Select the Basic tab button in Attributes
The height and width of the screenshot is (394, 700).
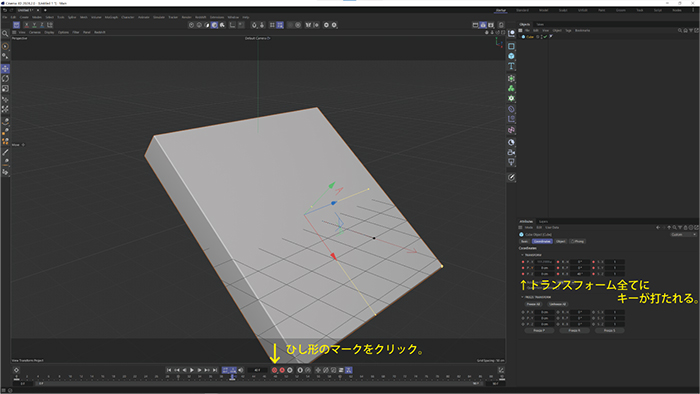[525, 241]
